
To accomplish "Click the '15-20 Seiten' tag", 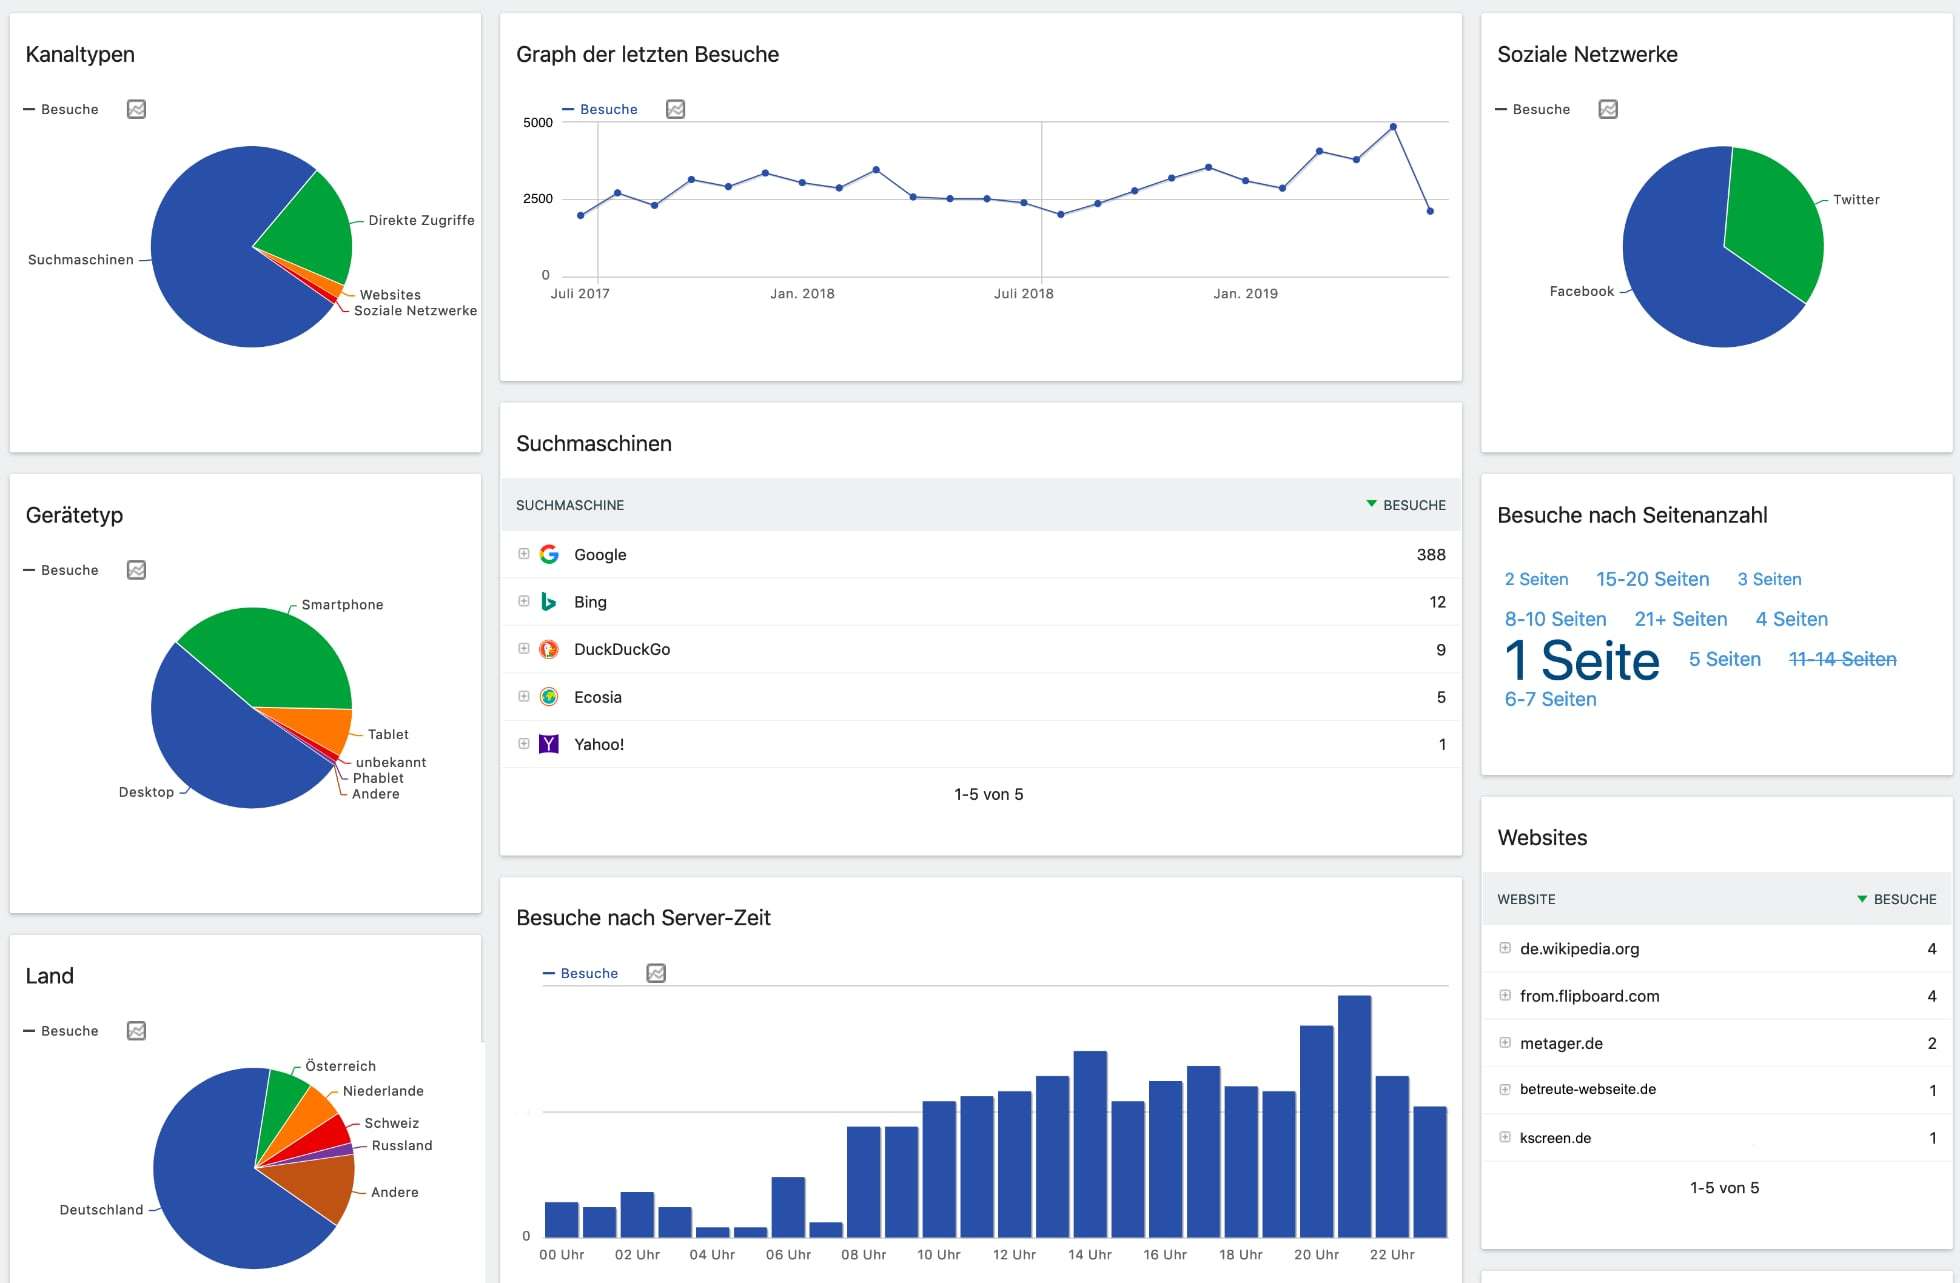I will [1652, 579].
